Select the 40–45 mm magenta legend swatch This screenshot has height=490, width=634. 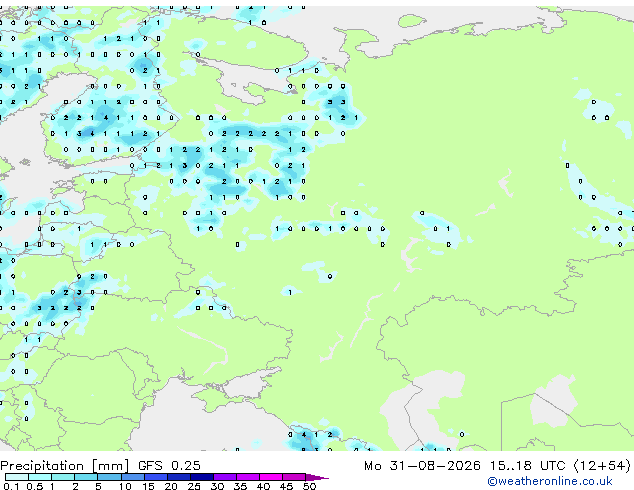click(271, 477)
